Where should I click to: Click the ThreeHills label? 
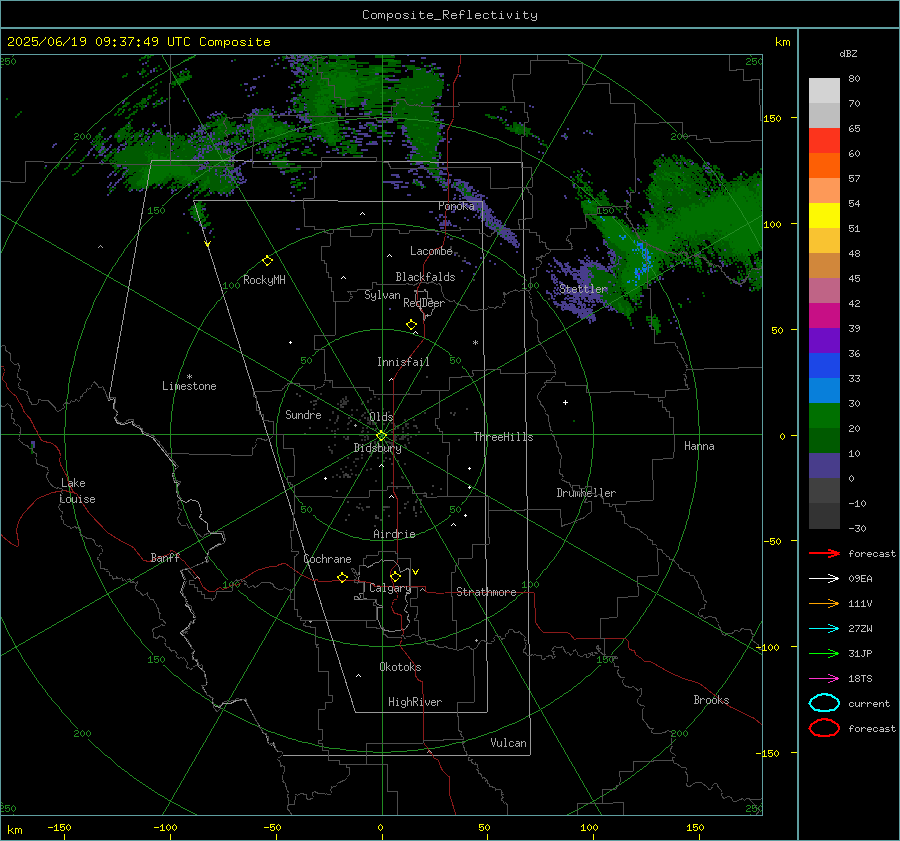[x=503, y=437]
